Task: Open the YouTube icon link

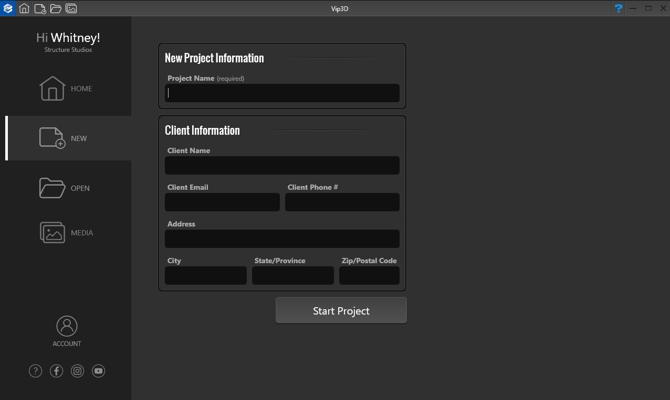Action: 98,371
